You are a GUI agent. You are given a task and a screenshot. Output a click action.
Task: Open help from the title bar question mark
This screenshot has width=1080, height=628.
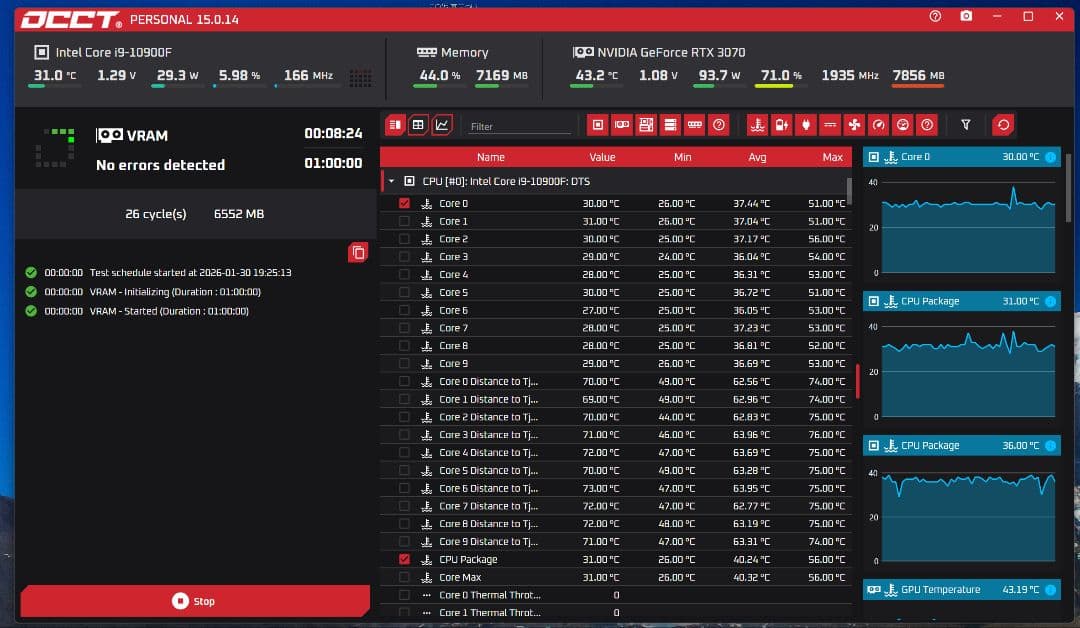click(x=935, y=17)
